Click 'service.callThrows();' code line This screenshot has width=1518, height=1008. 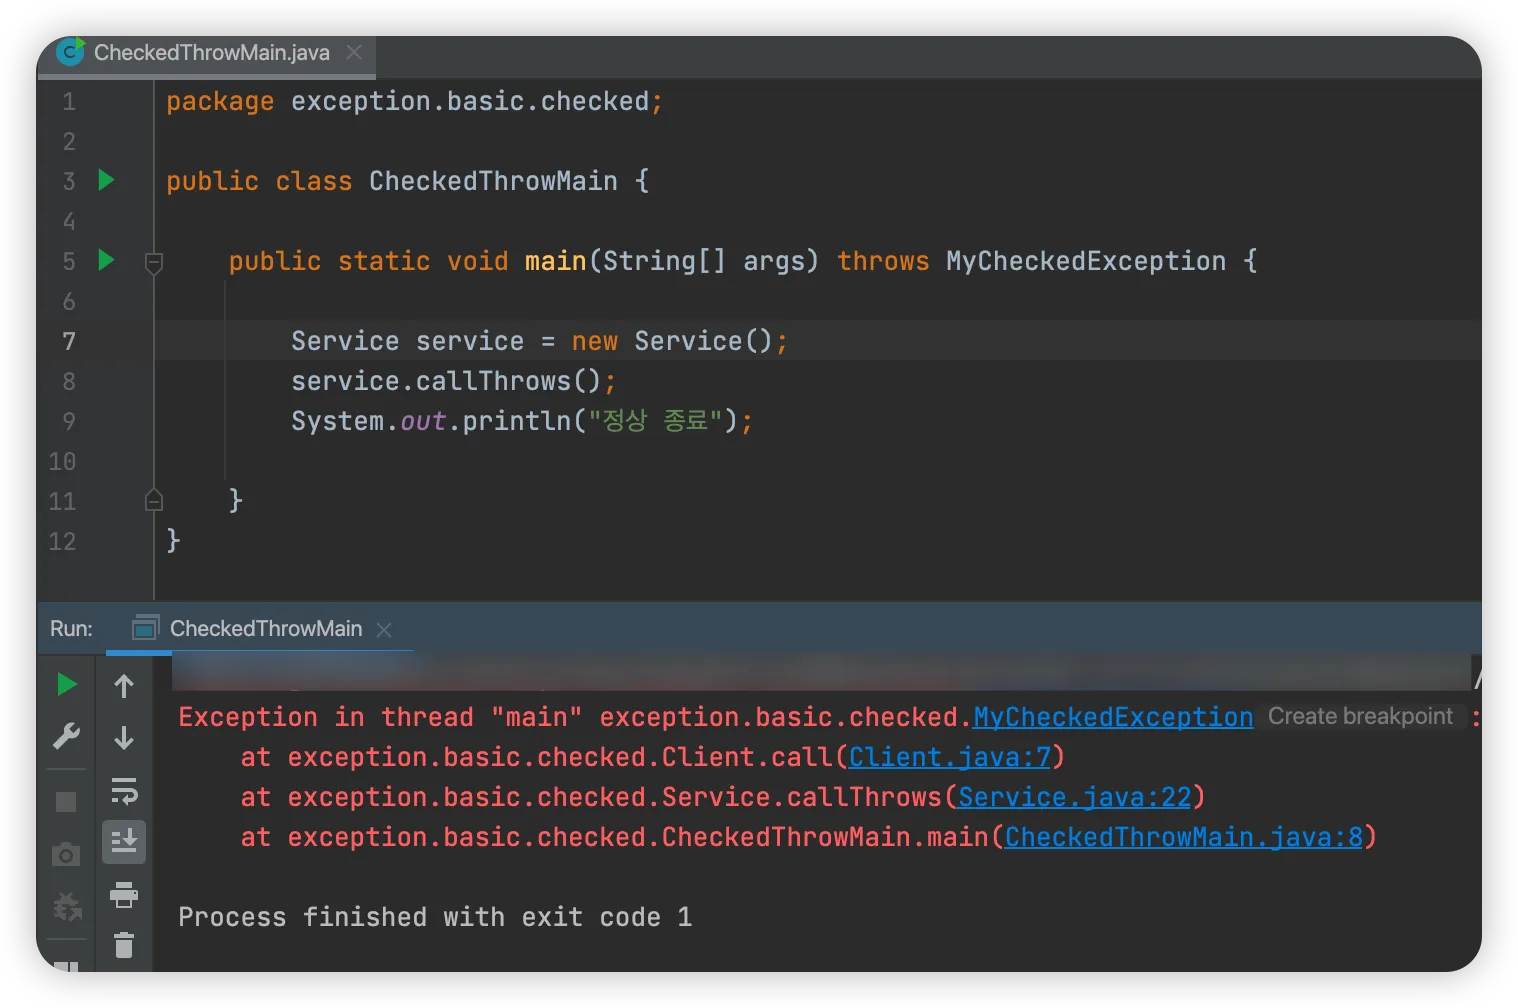point(454,381)
